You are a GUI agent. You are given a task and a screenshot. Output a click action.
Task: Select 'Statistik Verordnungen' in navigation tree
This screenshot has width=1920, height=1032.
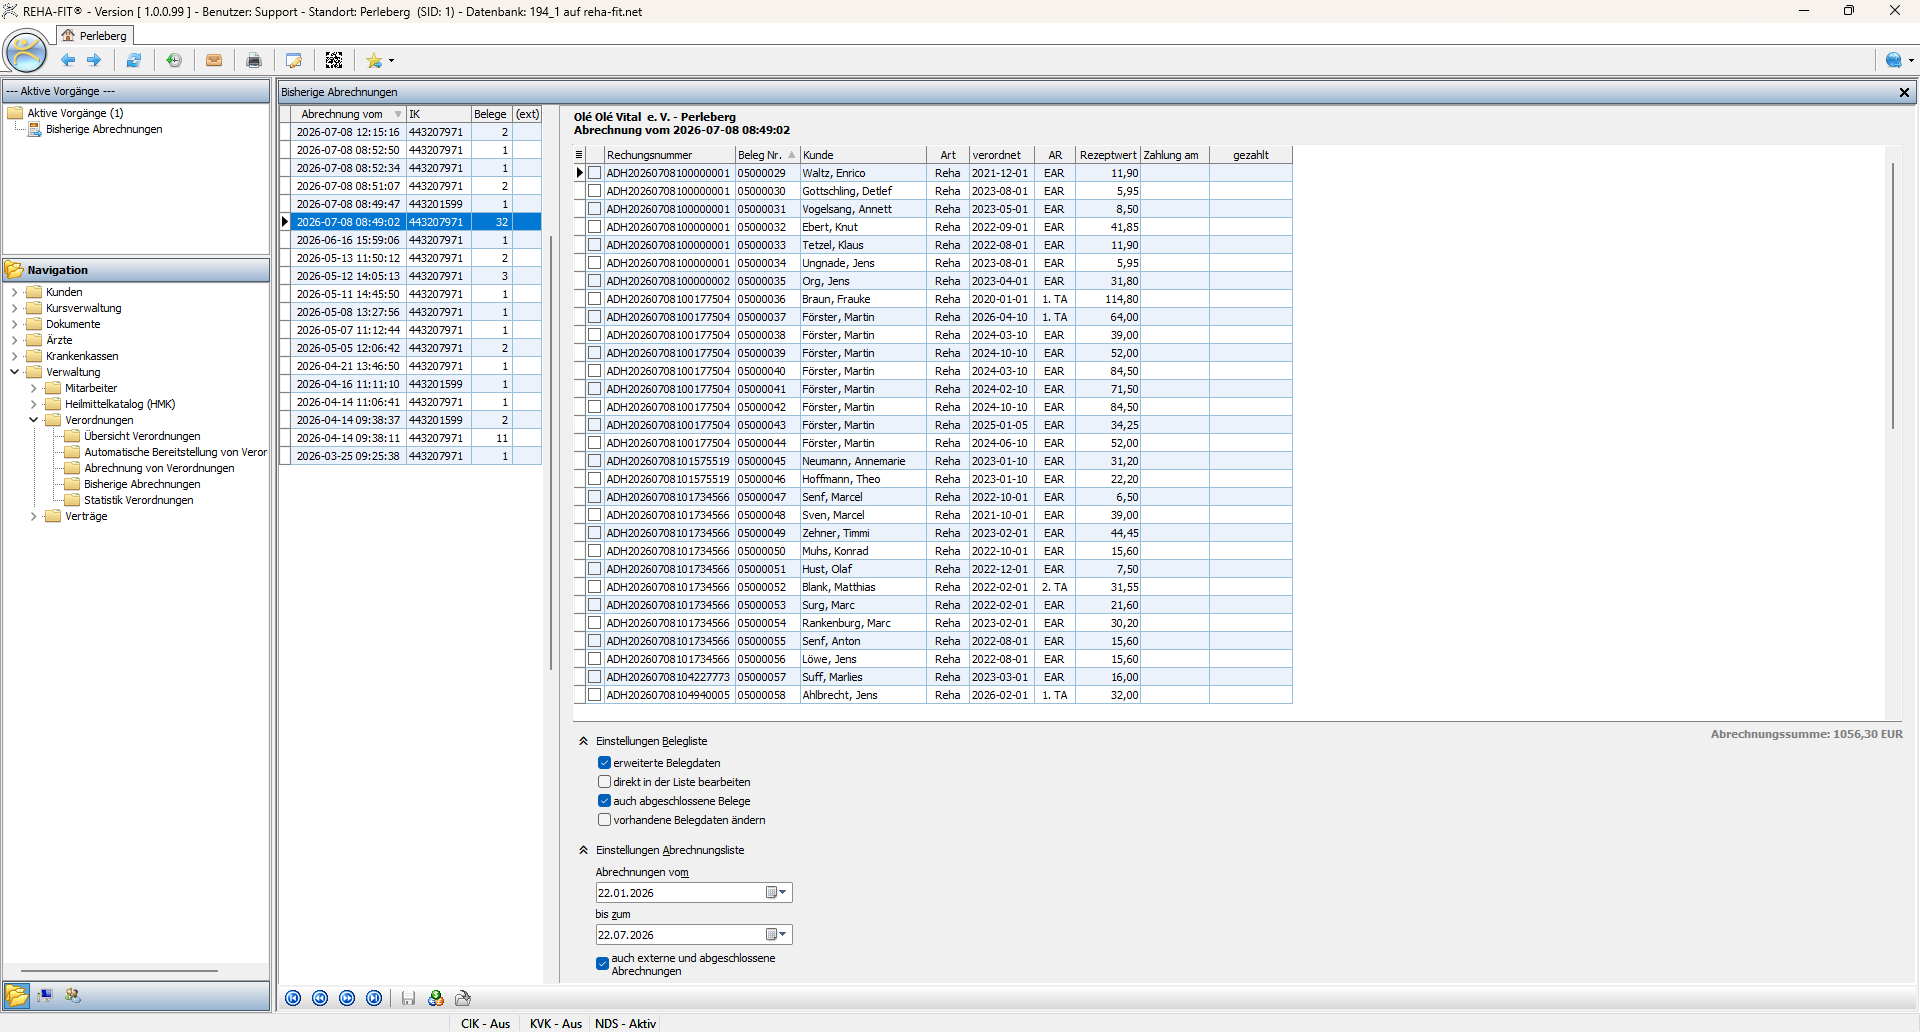pyautogui.click(x=139, y=500)
